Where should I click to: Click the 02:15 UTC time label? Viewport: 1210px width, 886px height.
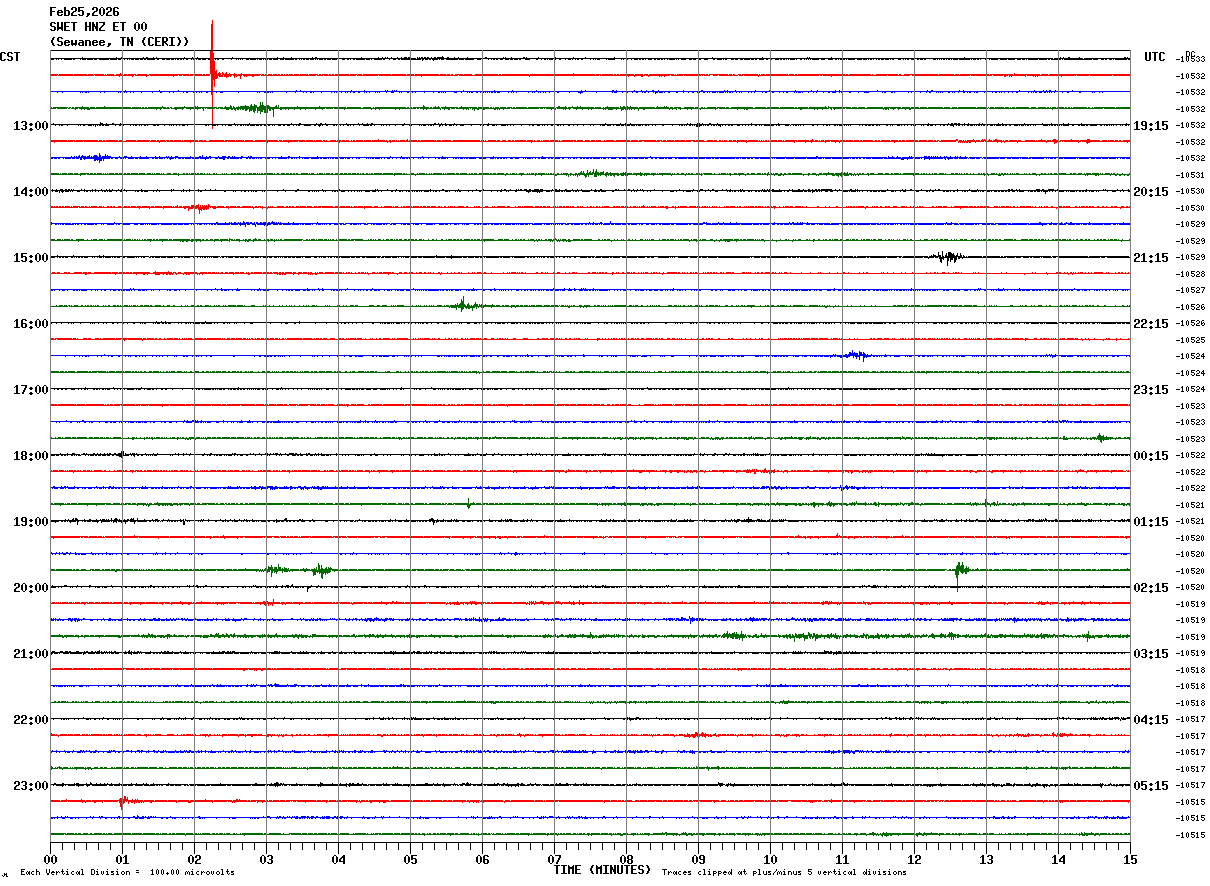(1150, 588)
